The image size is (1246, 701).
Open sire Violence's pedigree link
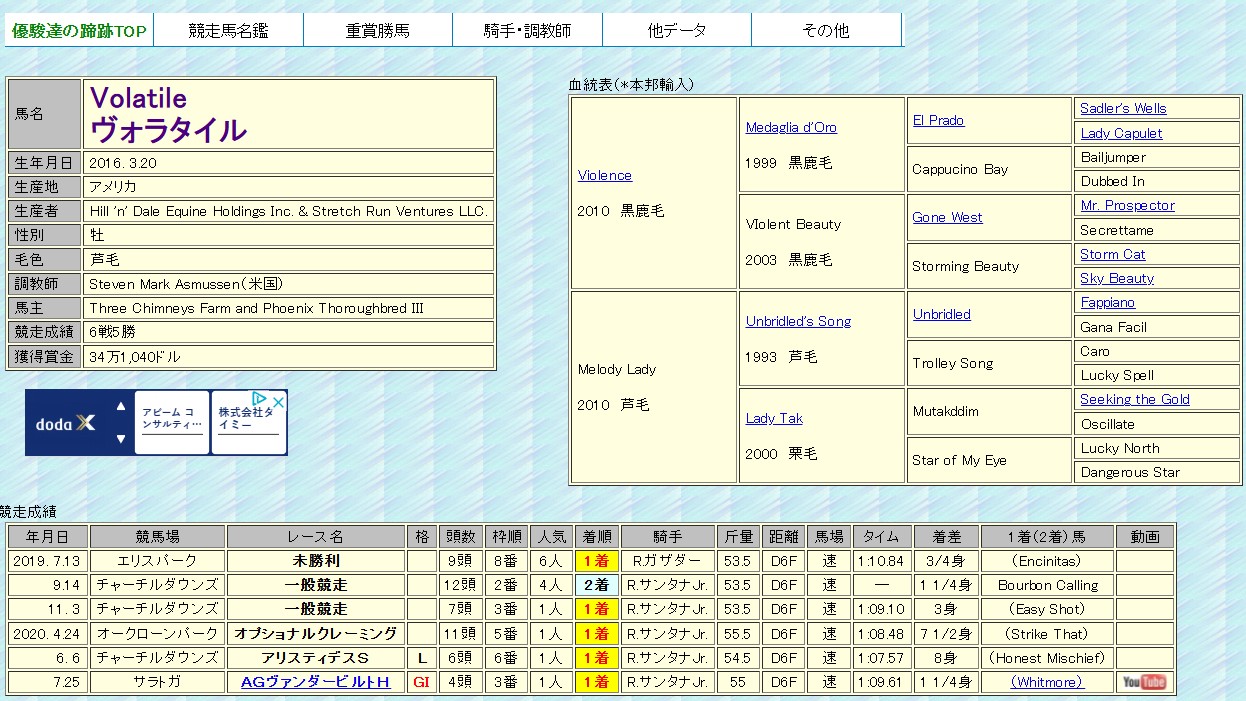tap(605, 175)
